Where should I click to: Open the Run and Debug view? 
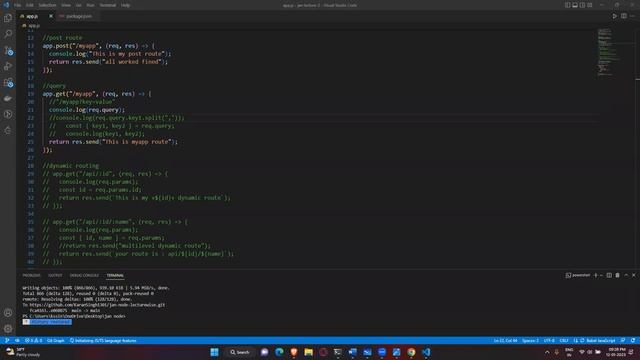(8, 66)
